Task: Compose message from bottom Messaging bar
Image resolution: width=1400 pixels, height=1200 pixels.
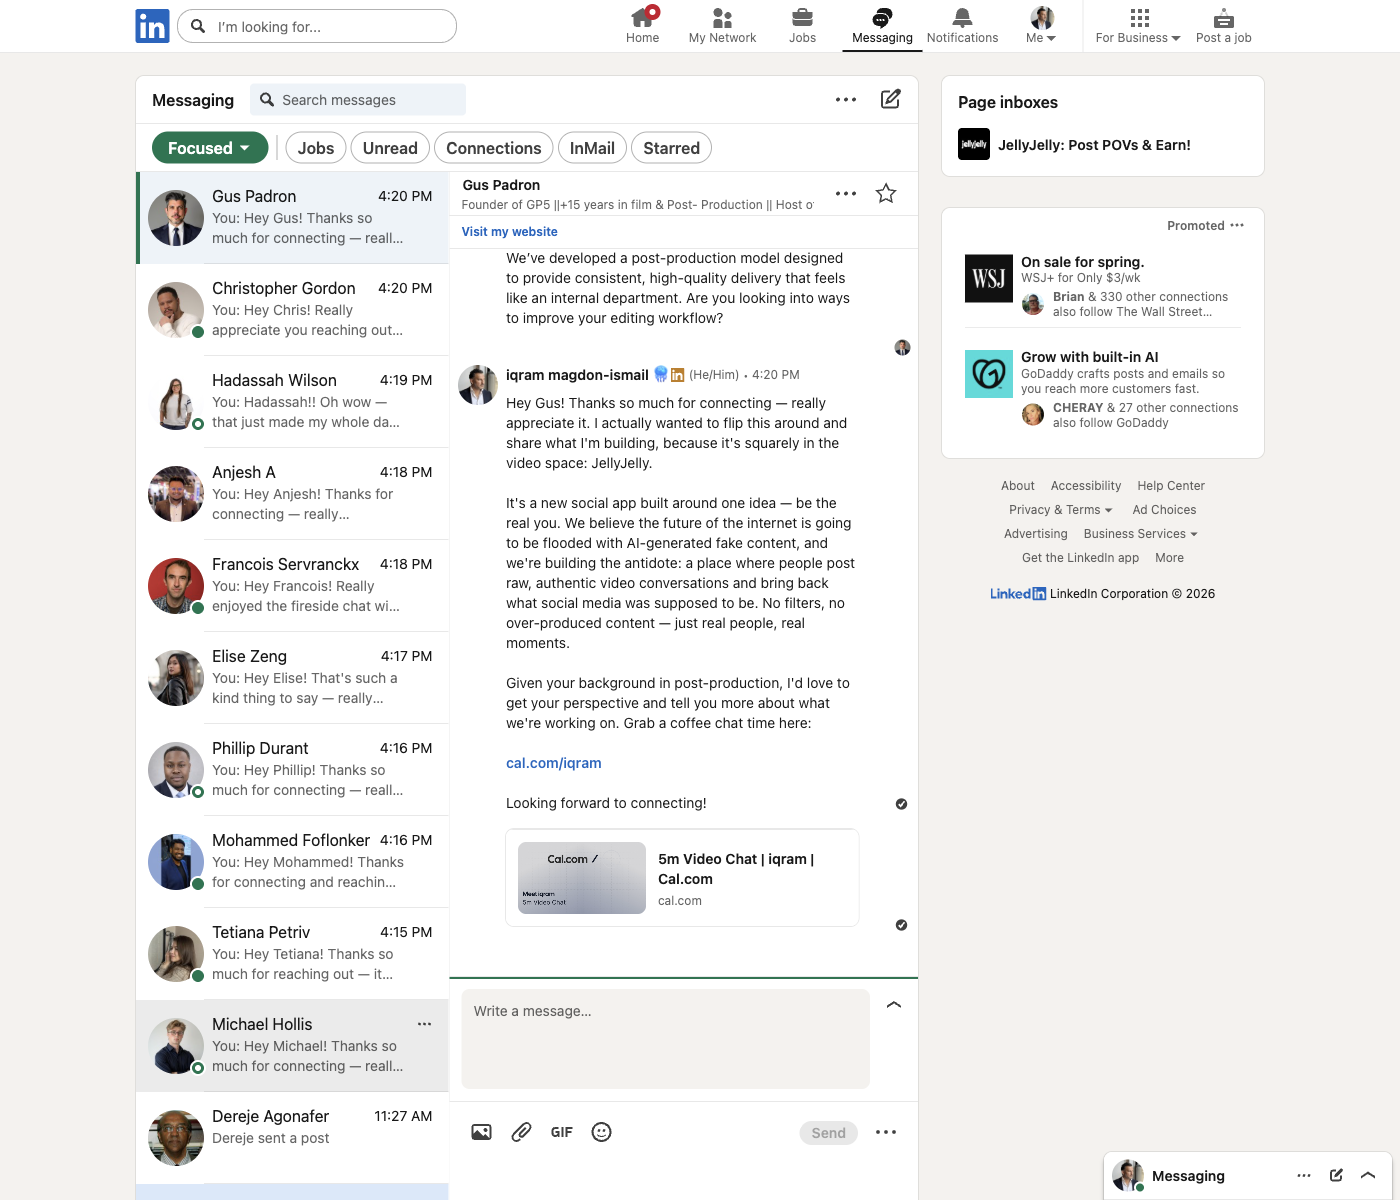Action: point(1336,1175)
